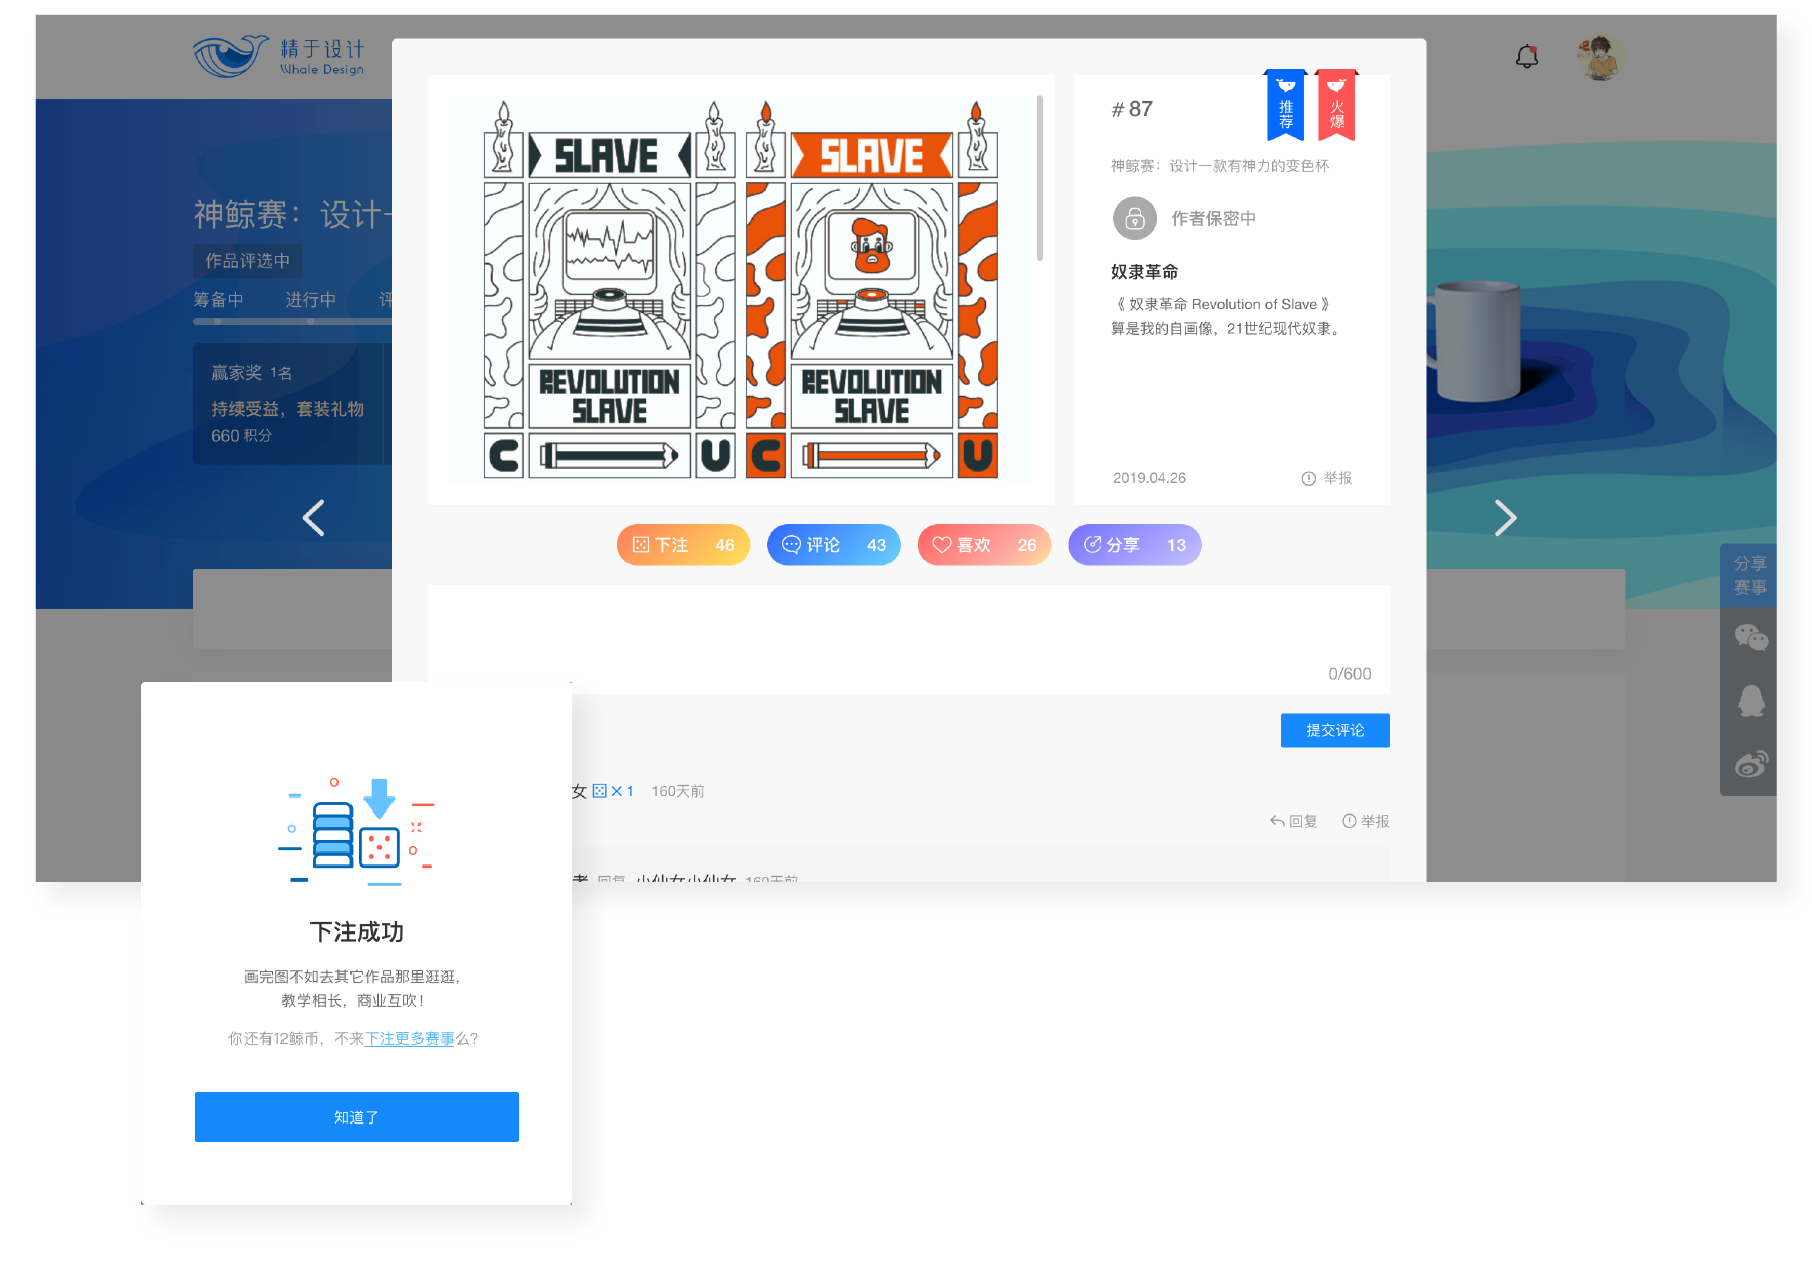Image resolution: width=1812 pixels, height=1277 pixels.
Task: Focus the comment text input area
Action: [909, 639]
